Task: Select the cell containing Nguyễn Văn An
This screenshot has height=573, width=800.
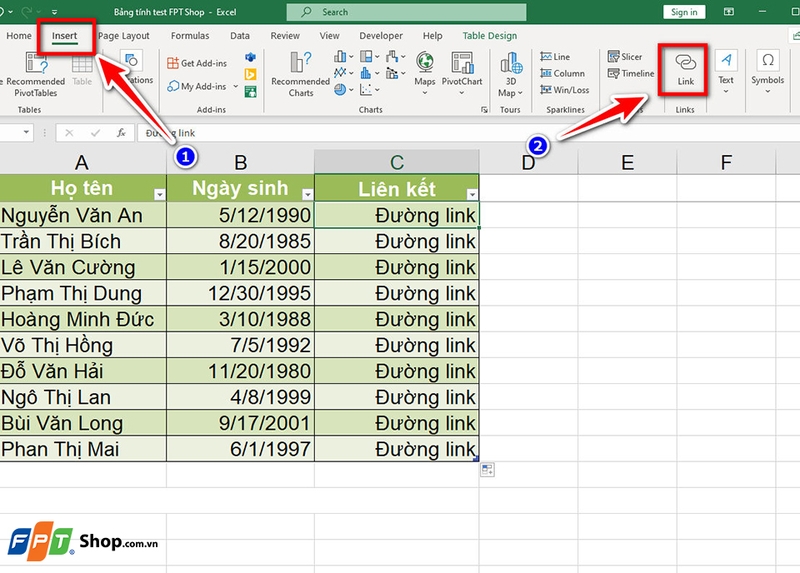Action: coord(83,215)
